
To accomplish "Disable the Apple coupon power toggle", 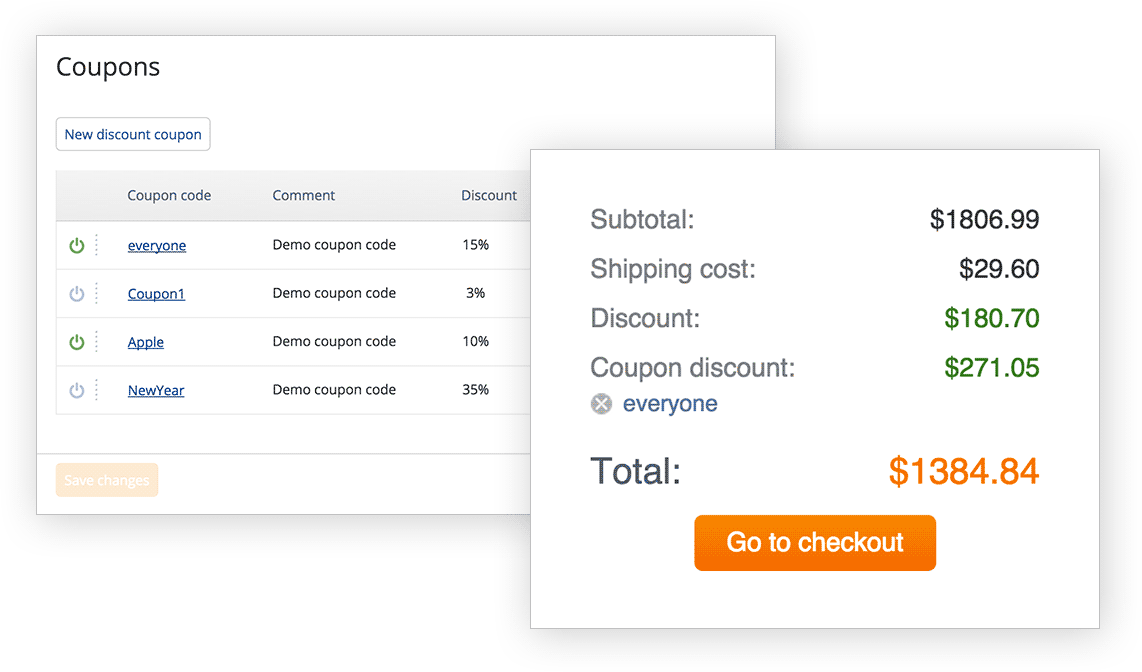I will (x=77, y=342).
